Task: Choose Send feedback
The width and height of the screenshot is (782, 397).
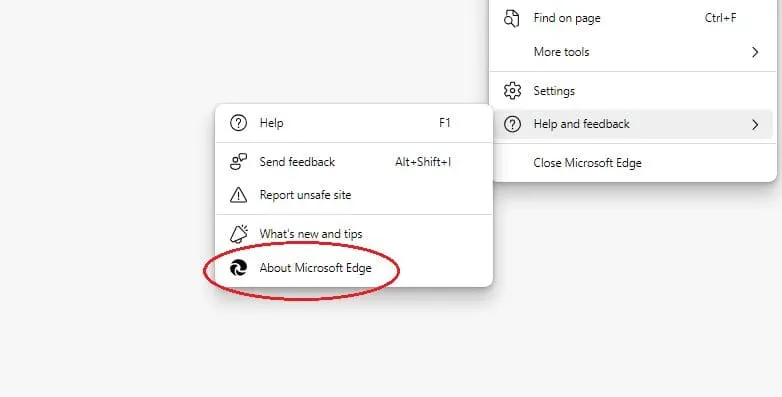Action: pos(354,162)
